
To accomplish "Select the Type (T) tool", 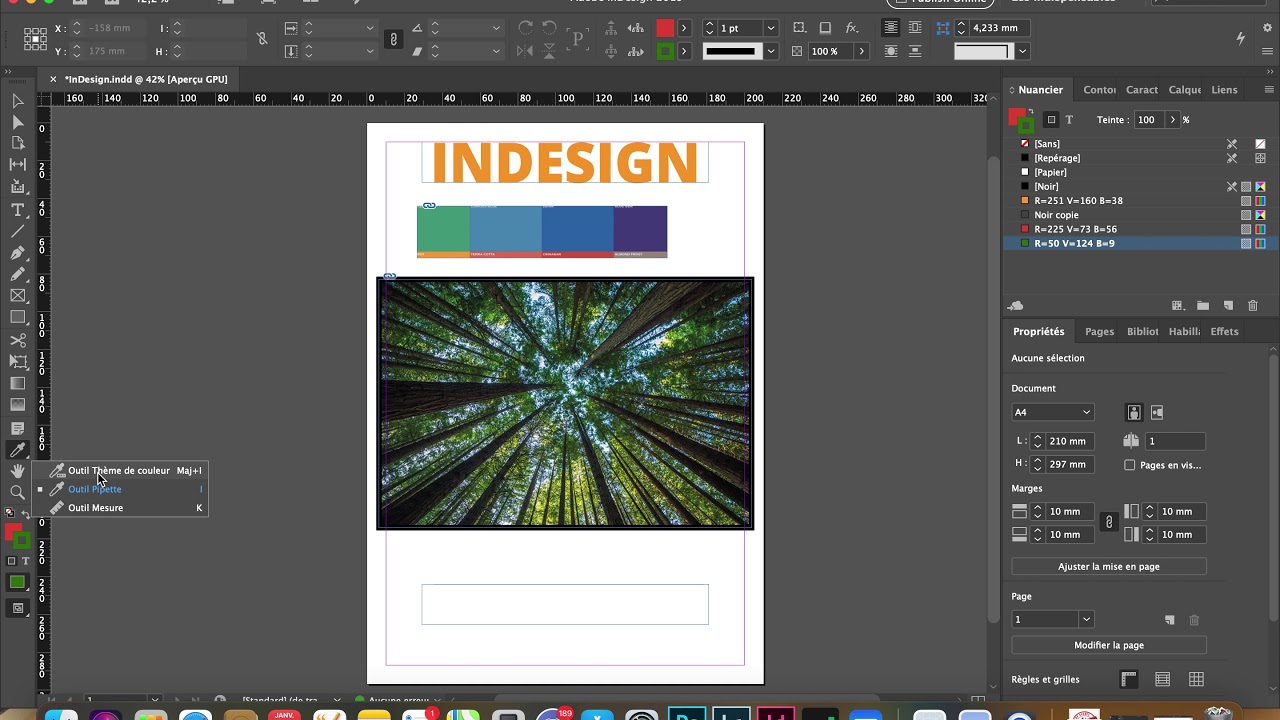I will click(18, 209).
